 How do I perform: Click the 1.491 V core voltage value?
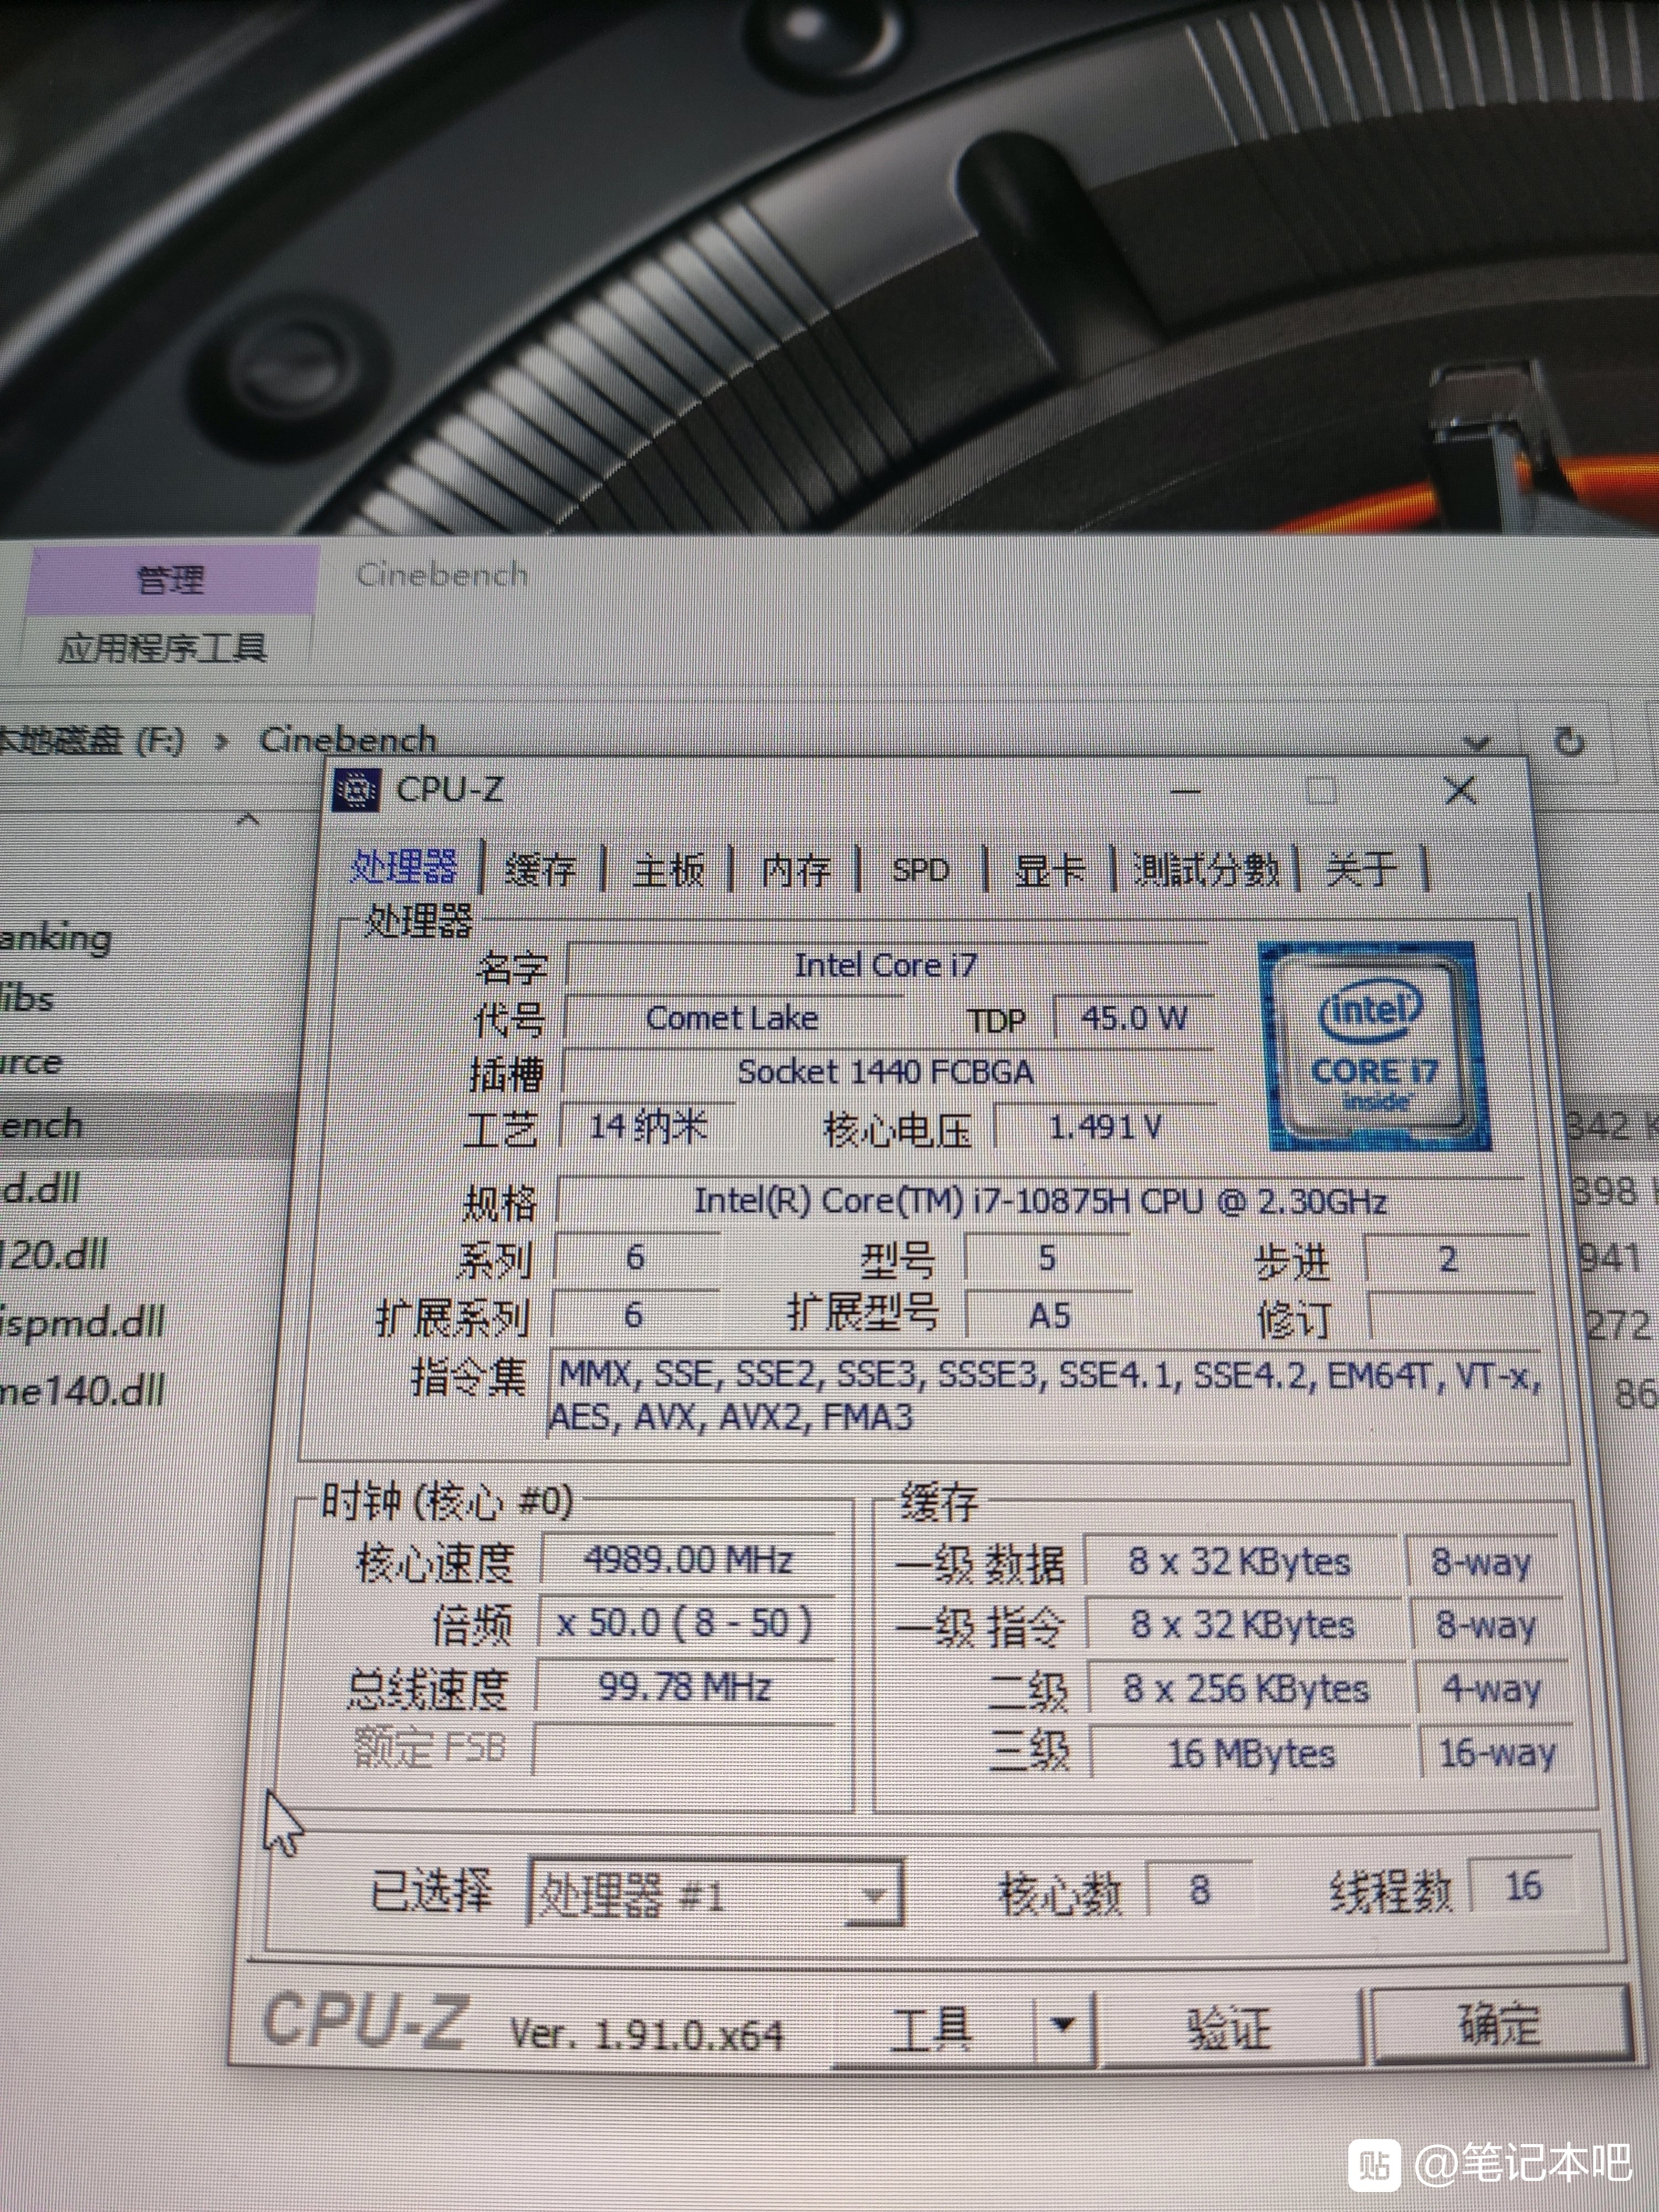1106,1128
